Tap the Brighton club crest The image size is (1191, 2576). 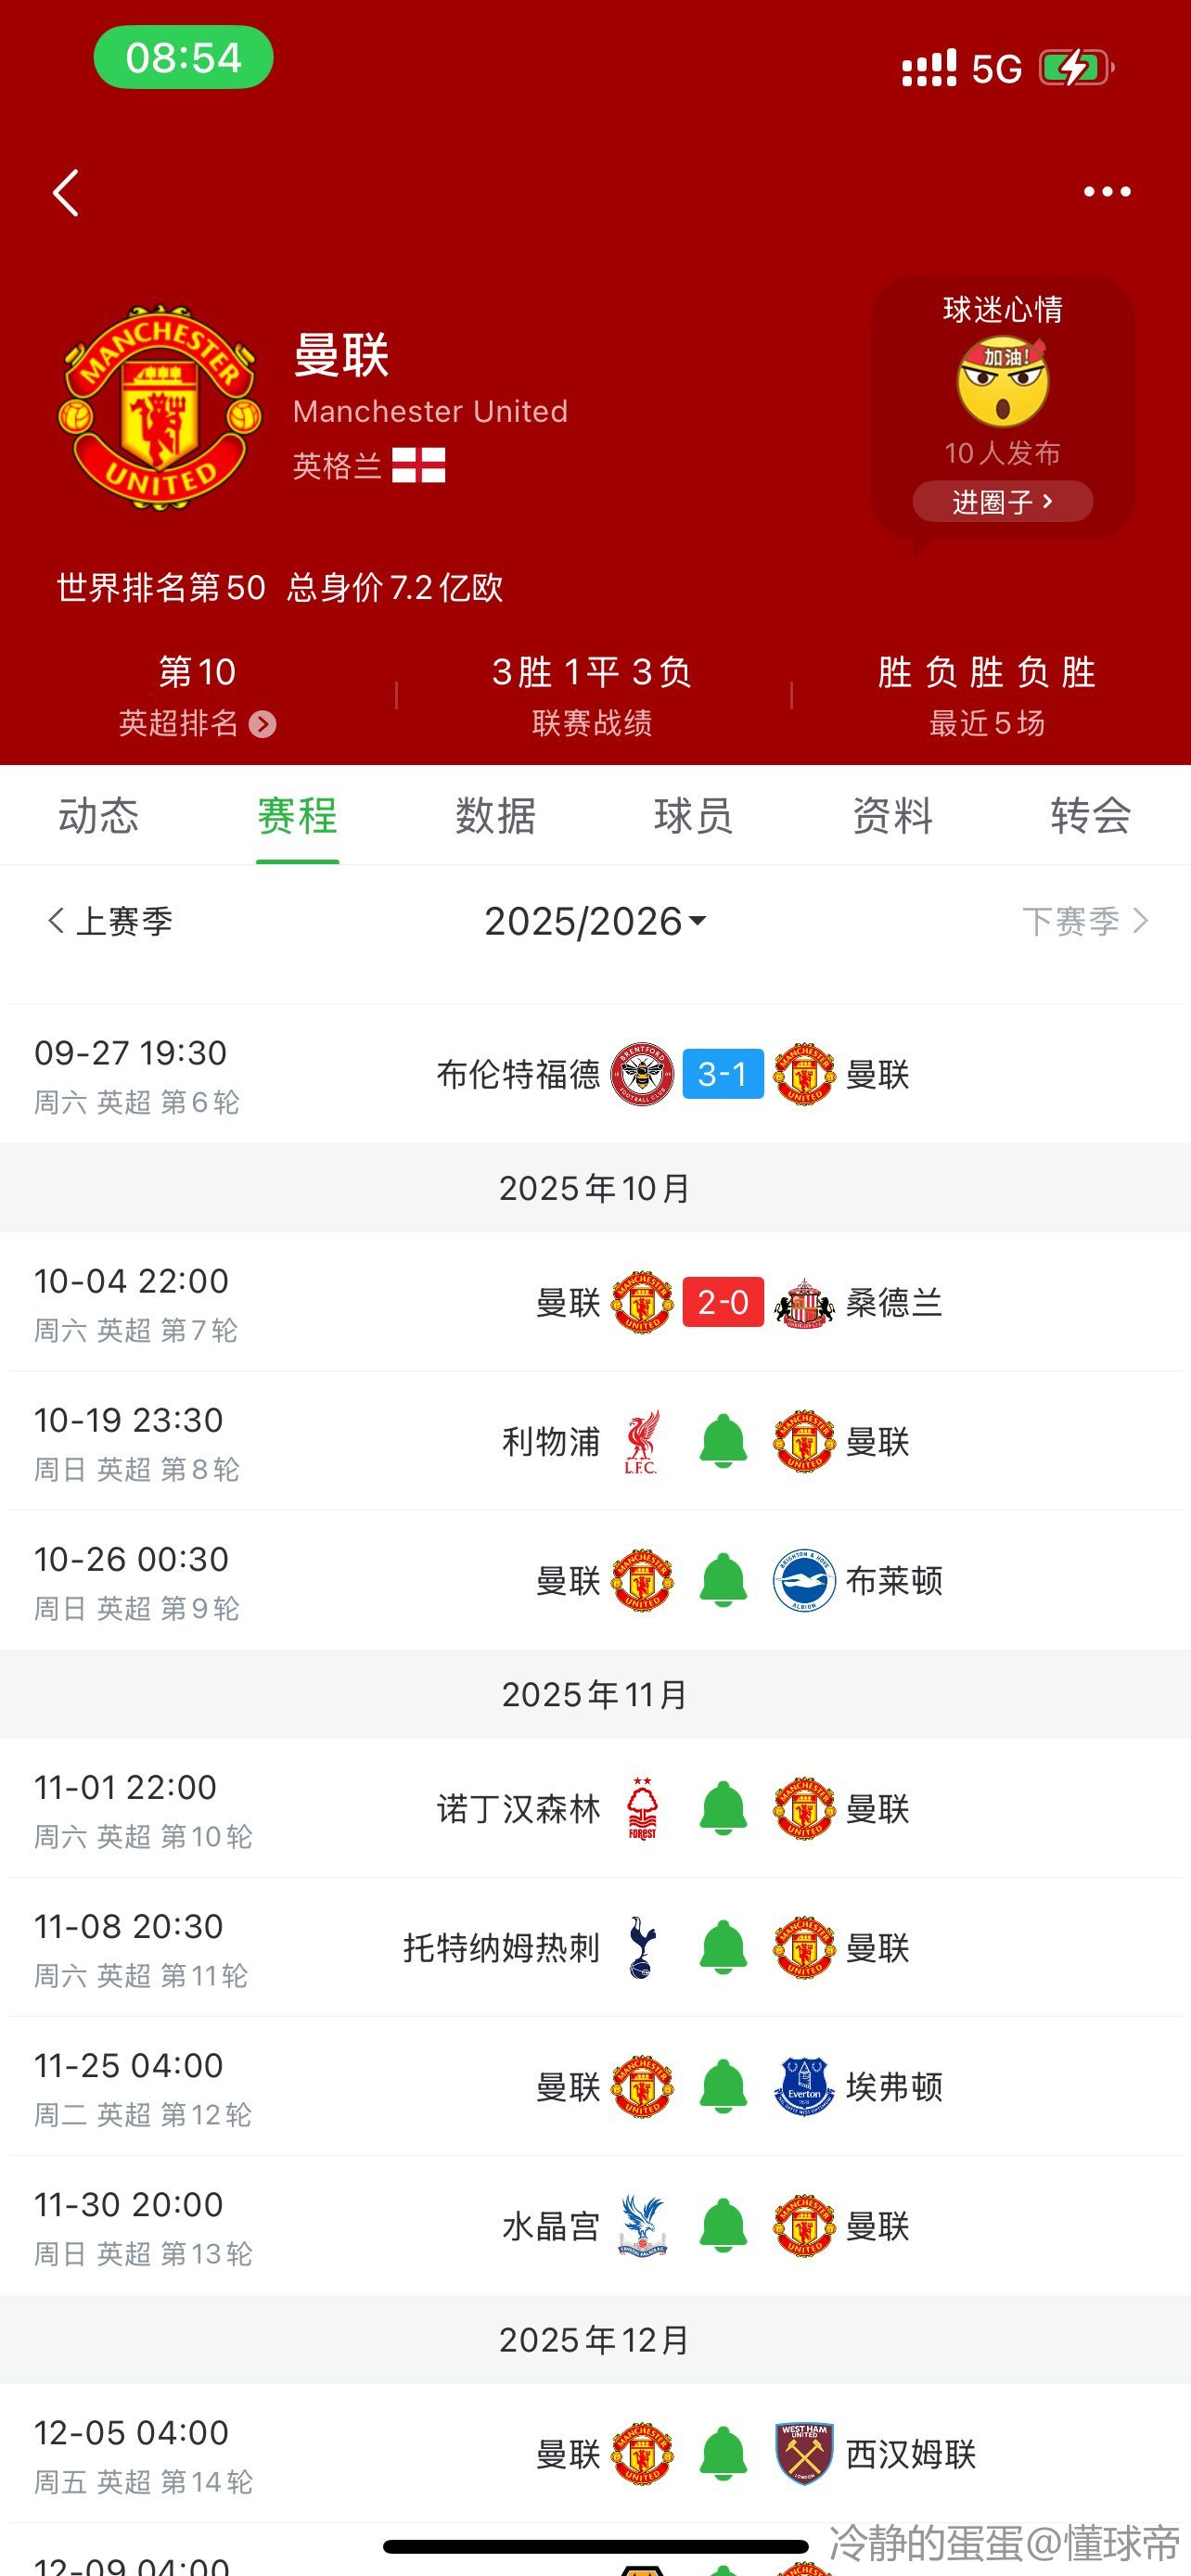(804, 1581)
